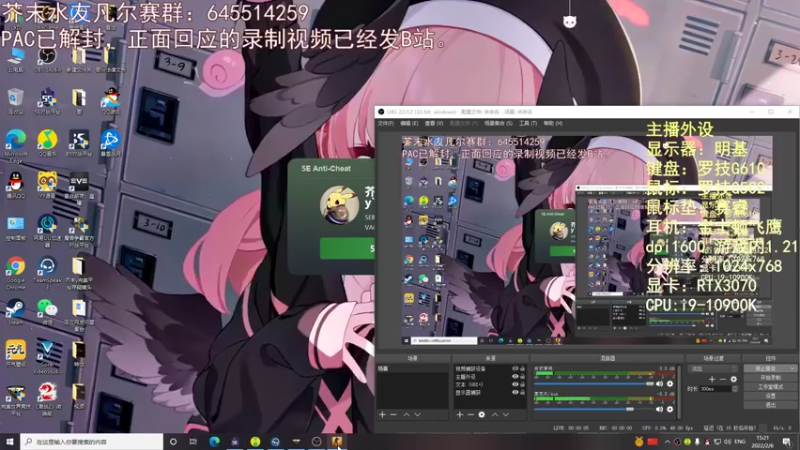Open the scene transition type dropdown
This screenshot has width=800, height=450.
coord(713,368)
